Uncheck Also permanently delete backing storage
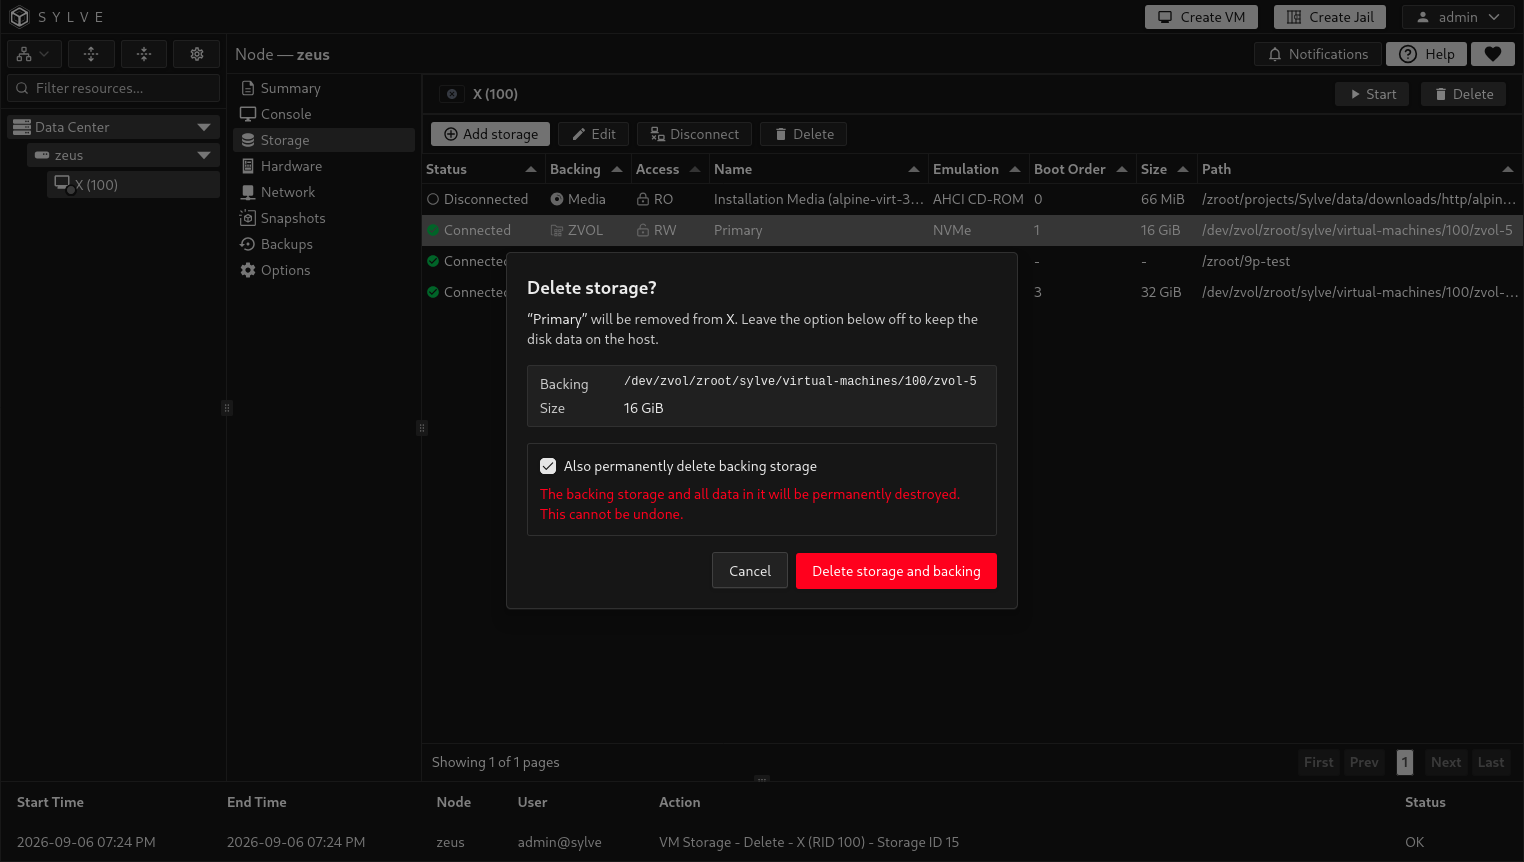Image resolution: width=1524 pixels, height=862 pixels. click(x=548, y=466)
